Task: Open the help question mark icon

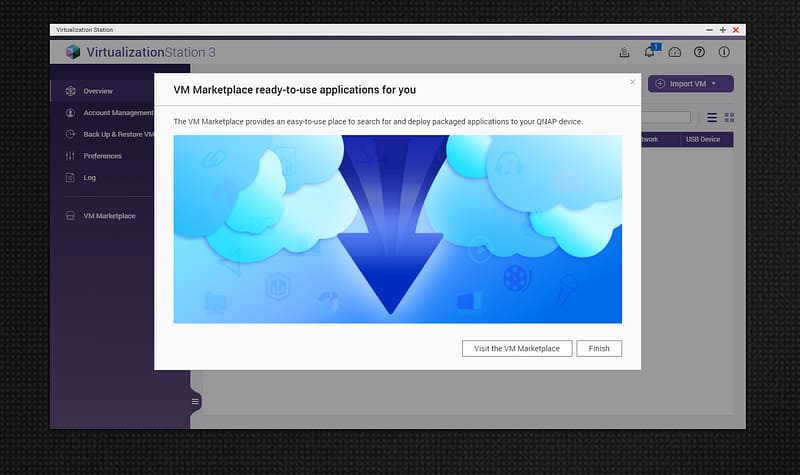Action: 699,52
